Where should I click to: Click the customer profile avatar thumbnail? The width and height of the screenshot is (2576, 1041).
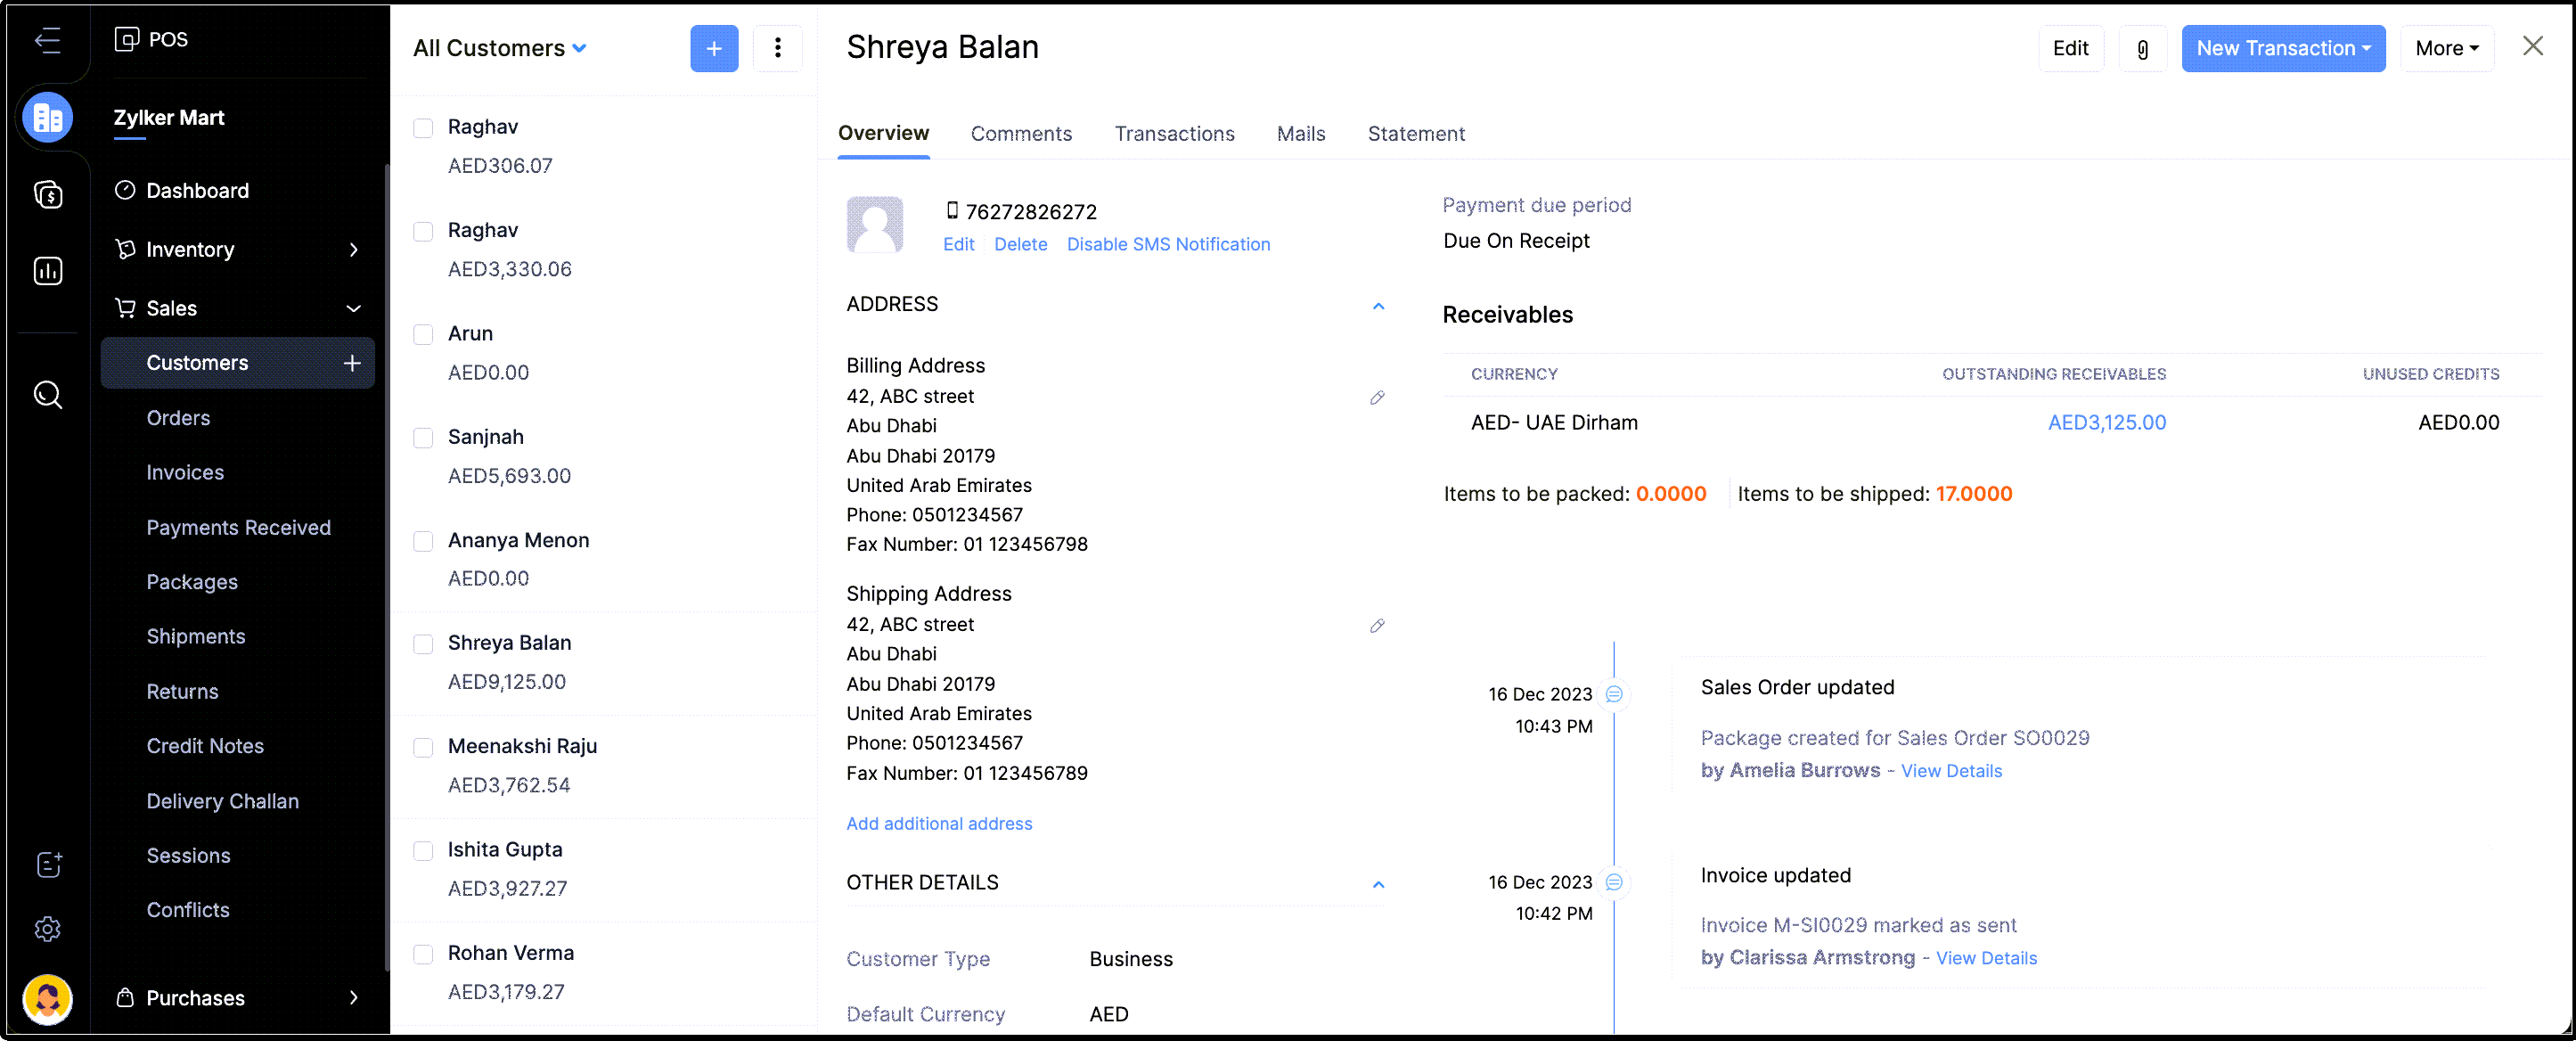coord(874,224)
